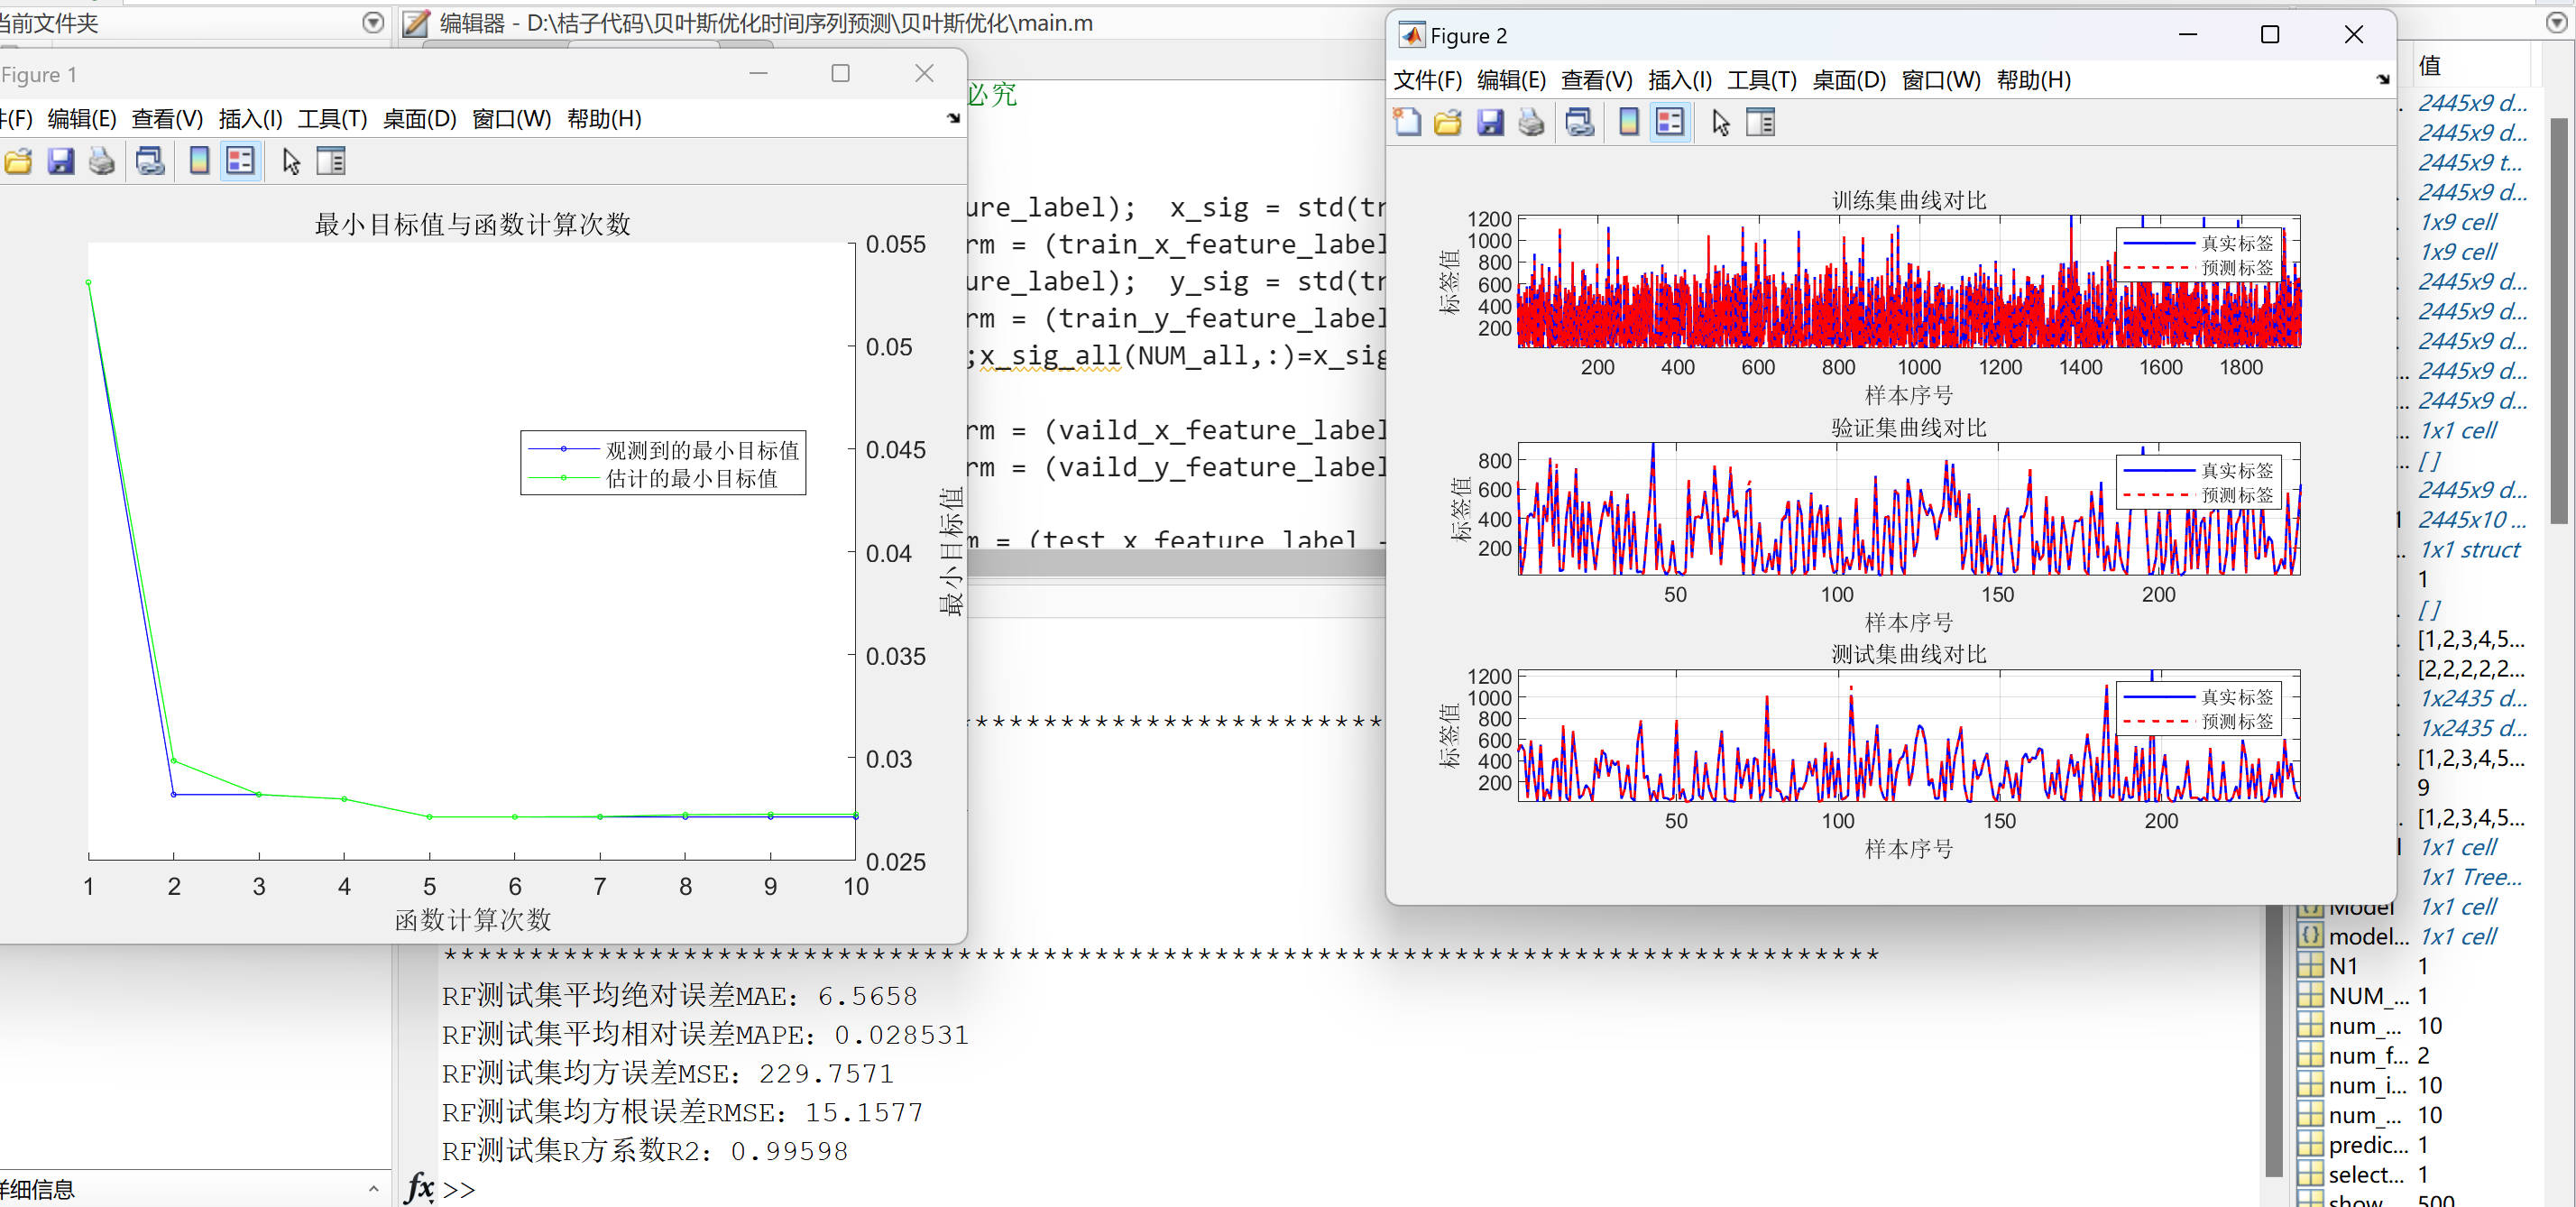Click 观测到的最小目标值 legend entry
2576x1207 pixels.
pyautogui.click(x=701, y=450)
